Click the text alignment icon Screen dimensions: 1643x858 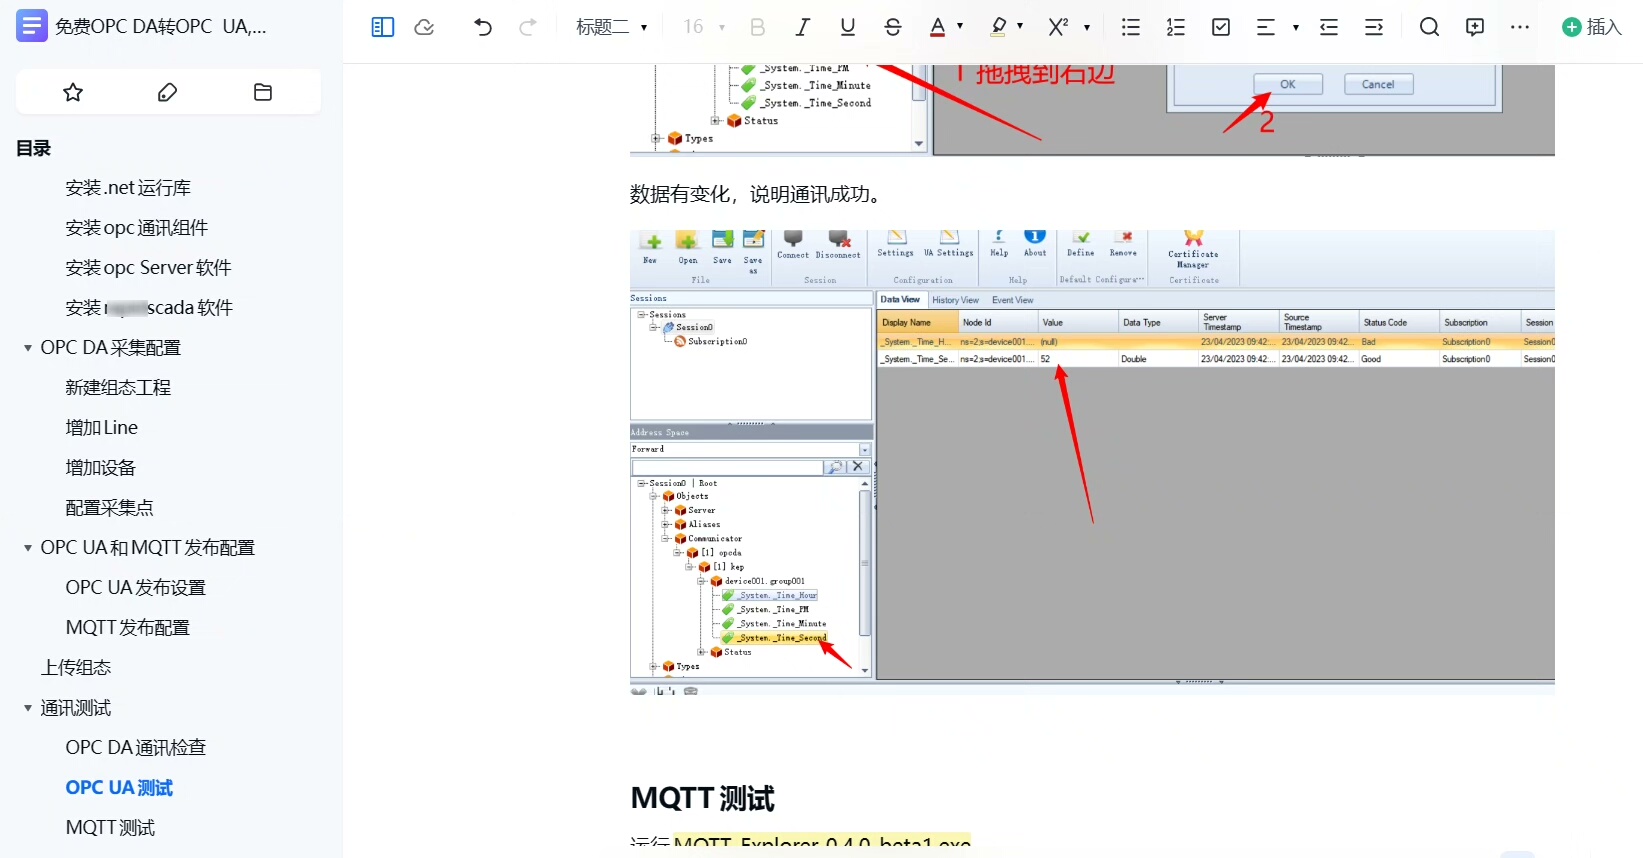click(1266, 27)
